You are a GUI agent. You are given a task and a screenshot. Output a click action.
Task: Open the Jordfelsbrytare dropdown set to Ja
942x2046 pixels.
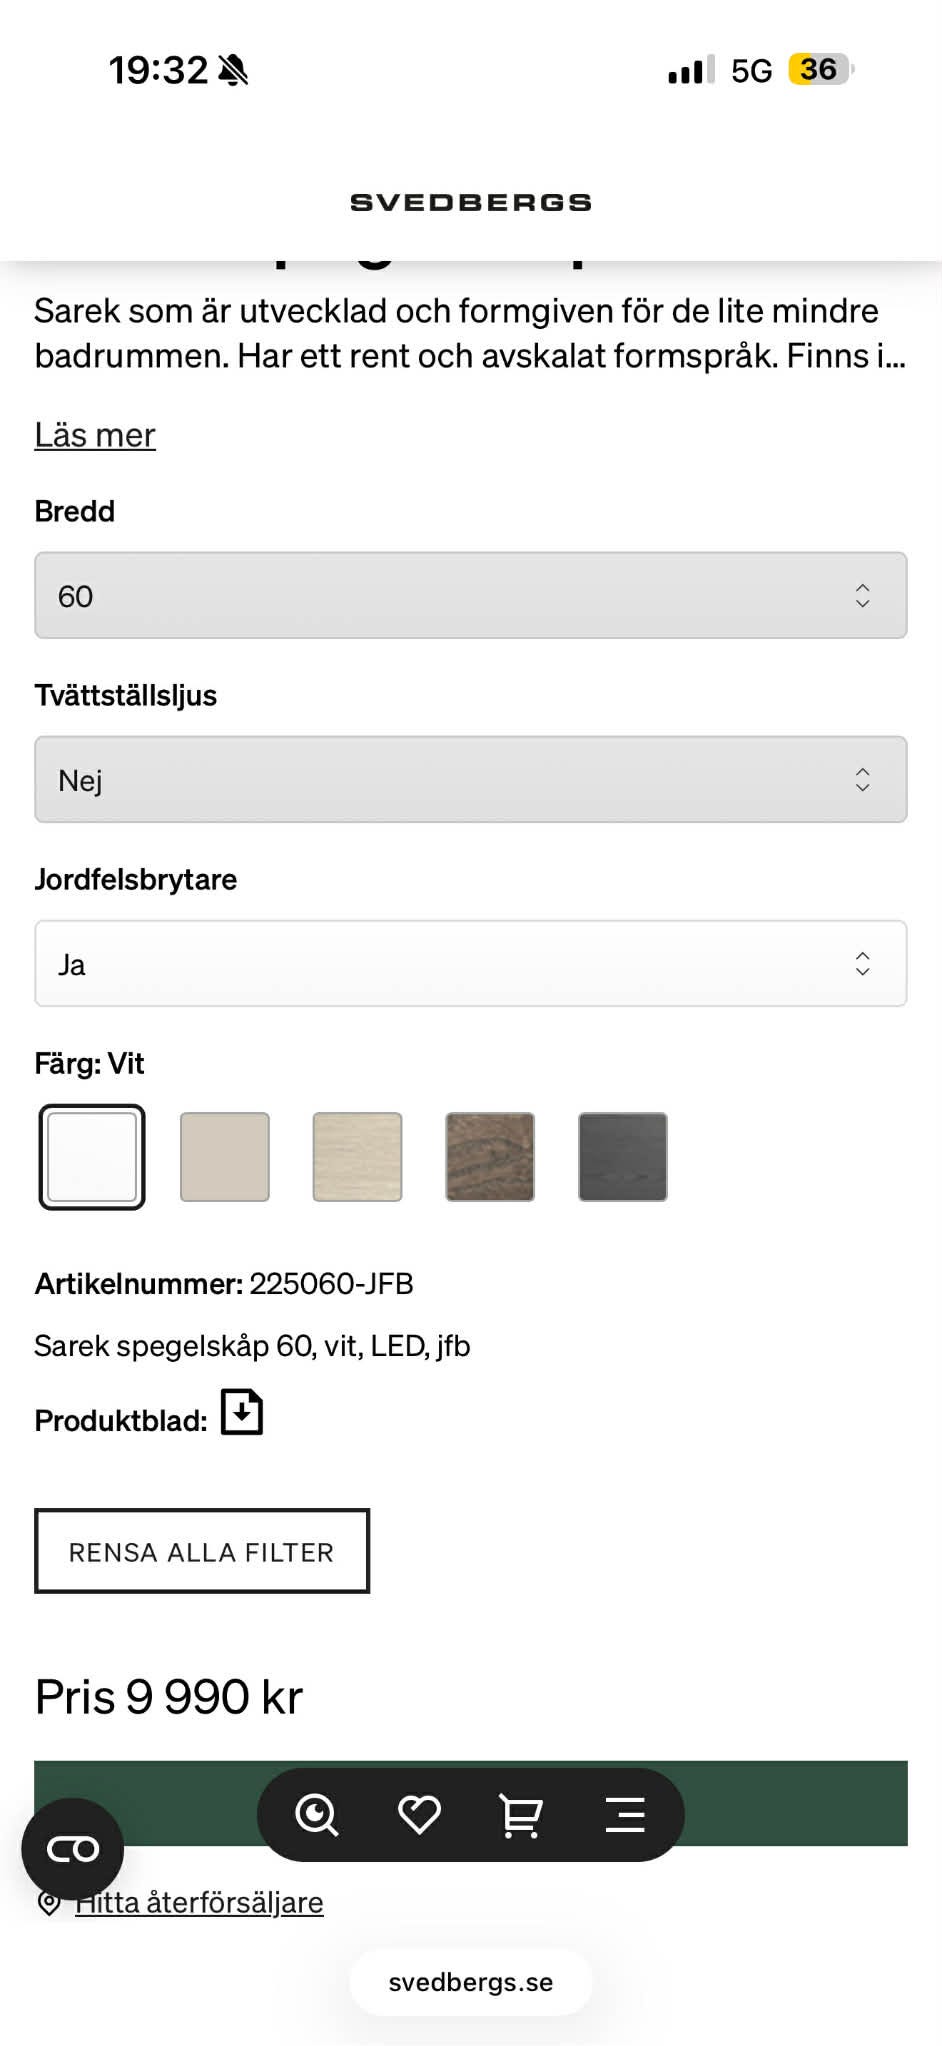[470, 963]
